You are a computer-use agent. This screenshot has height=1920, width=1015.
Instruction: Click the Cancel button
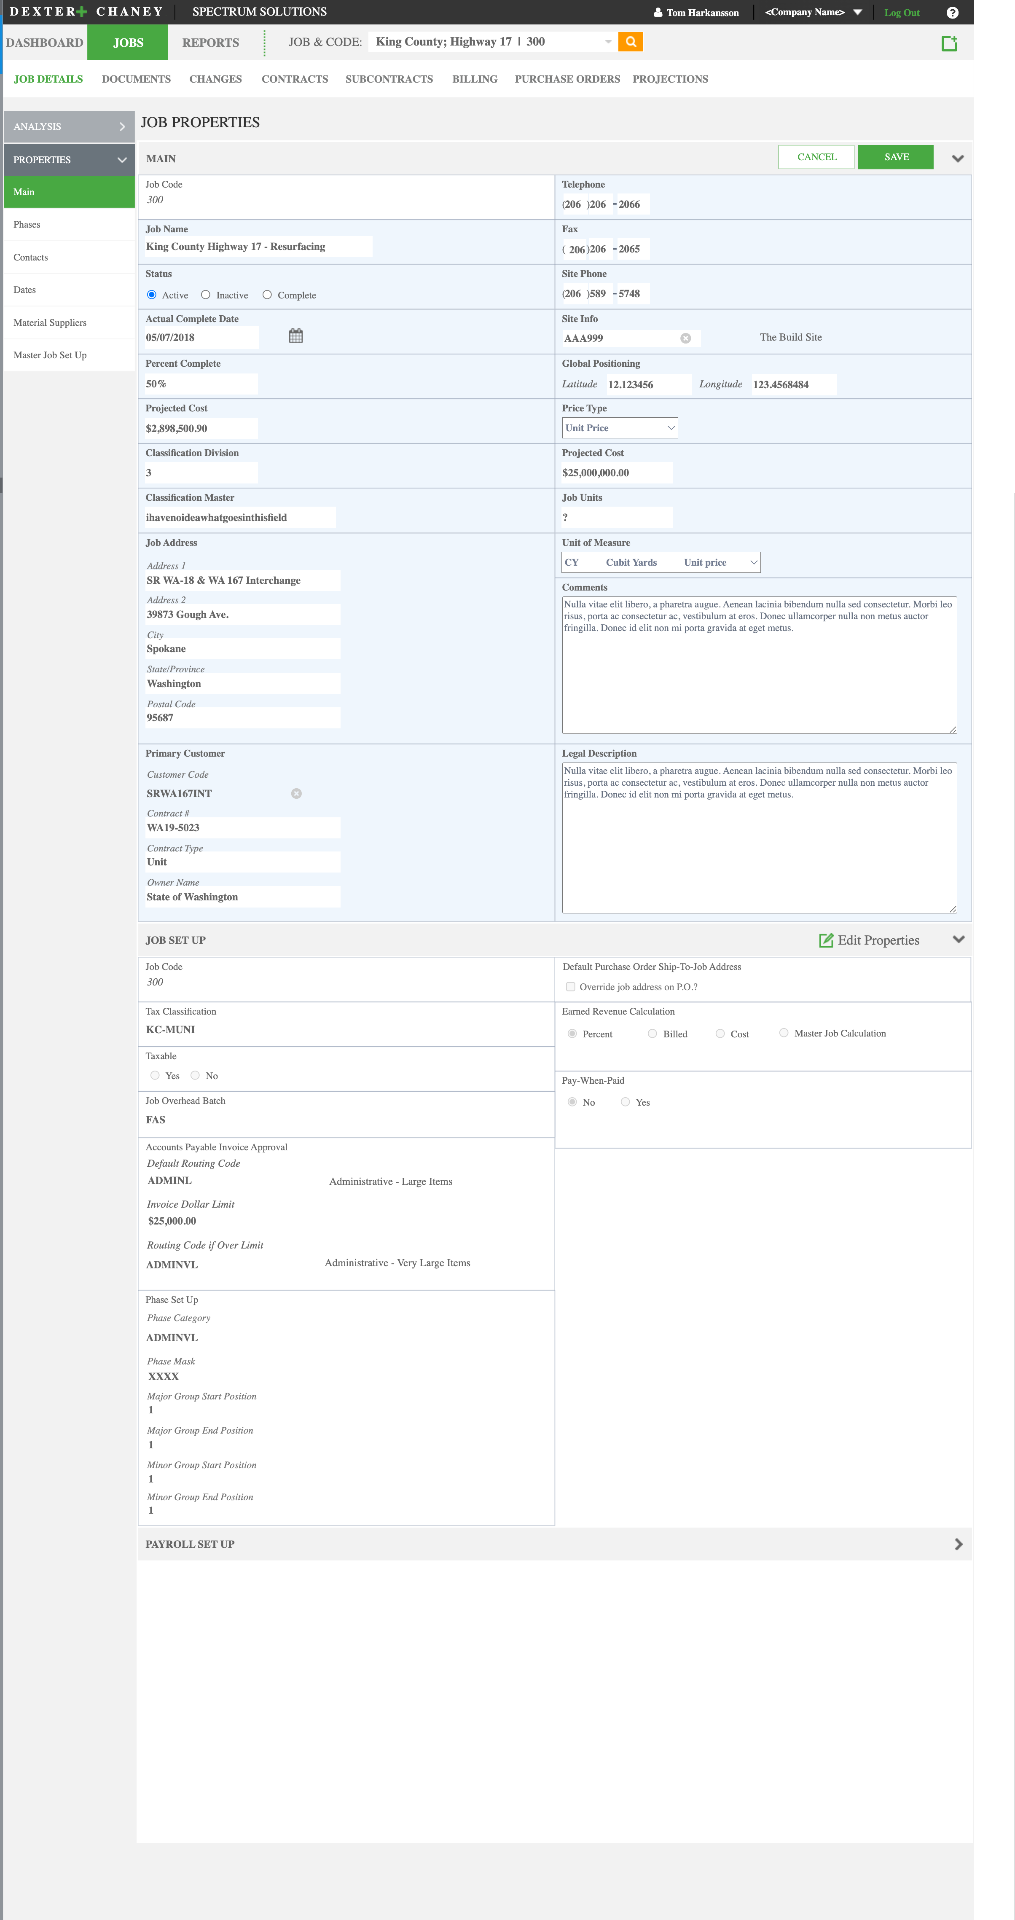click(816, 157)
